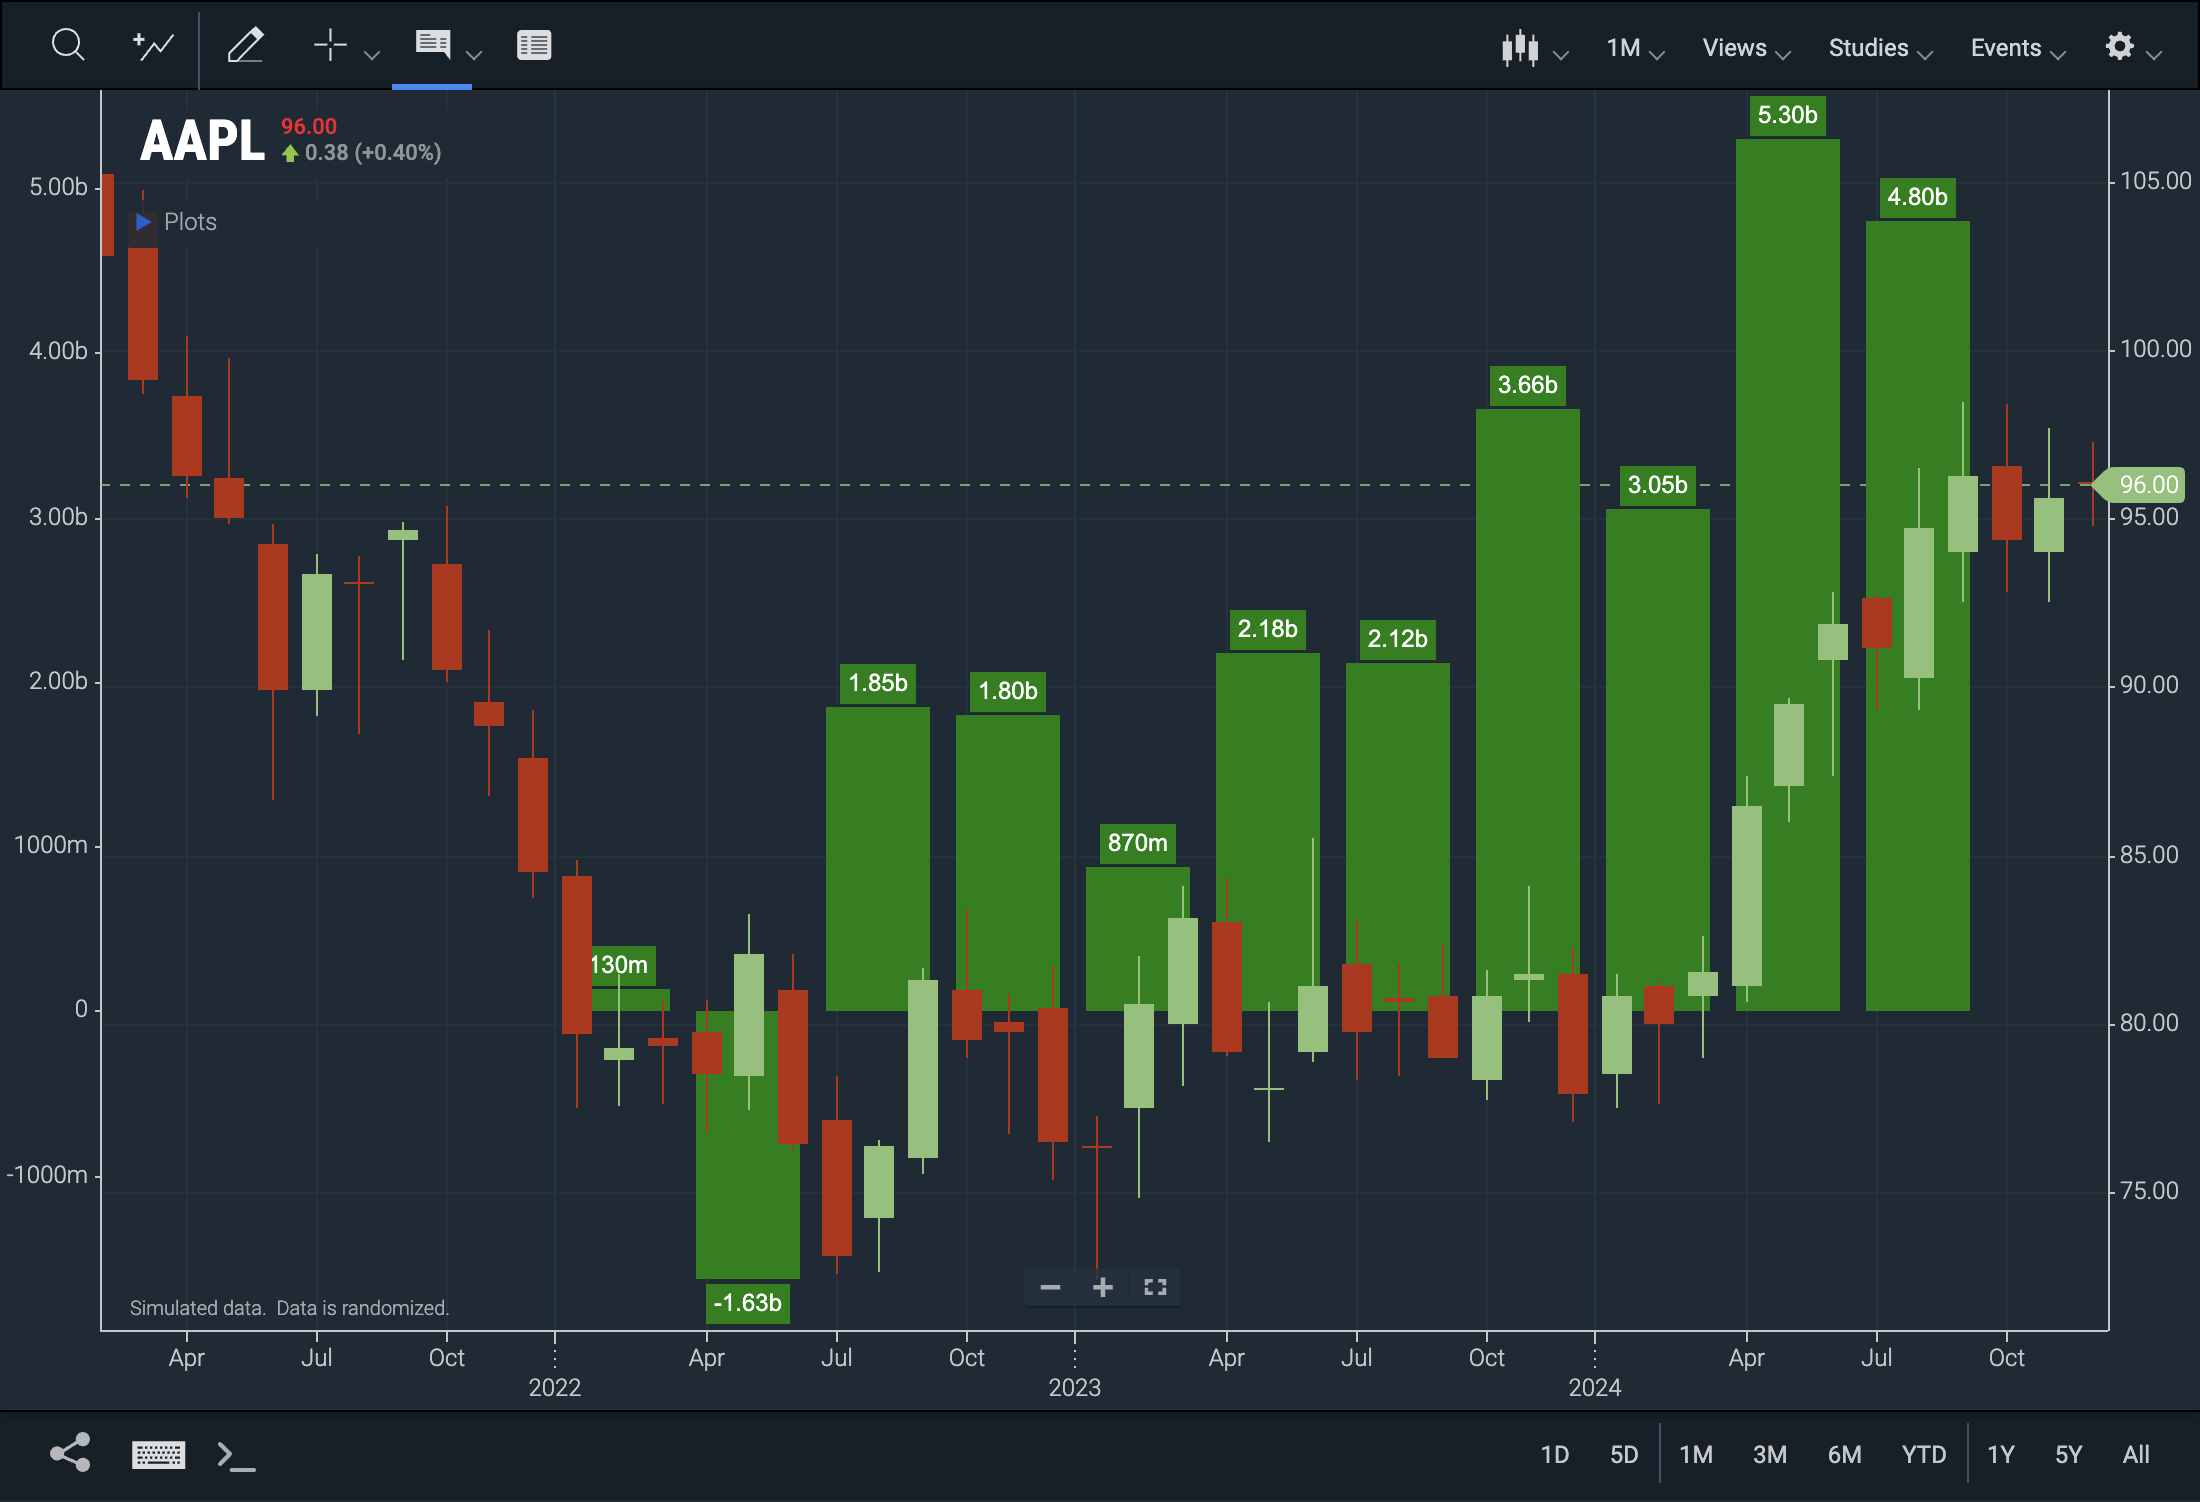Activate the crosshair cursor tool
This screenshot has height=1502, width=2200.
(x=330, y=45)
